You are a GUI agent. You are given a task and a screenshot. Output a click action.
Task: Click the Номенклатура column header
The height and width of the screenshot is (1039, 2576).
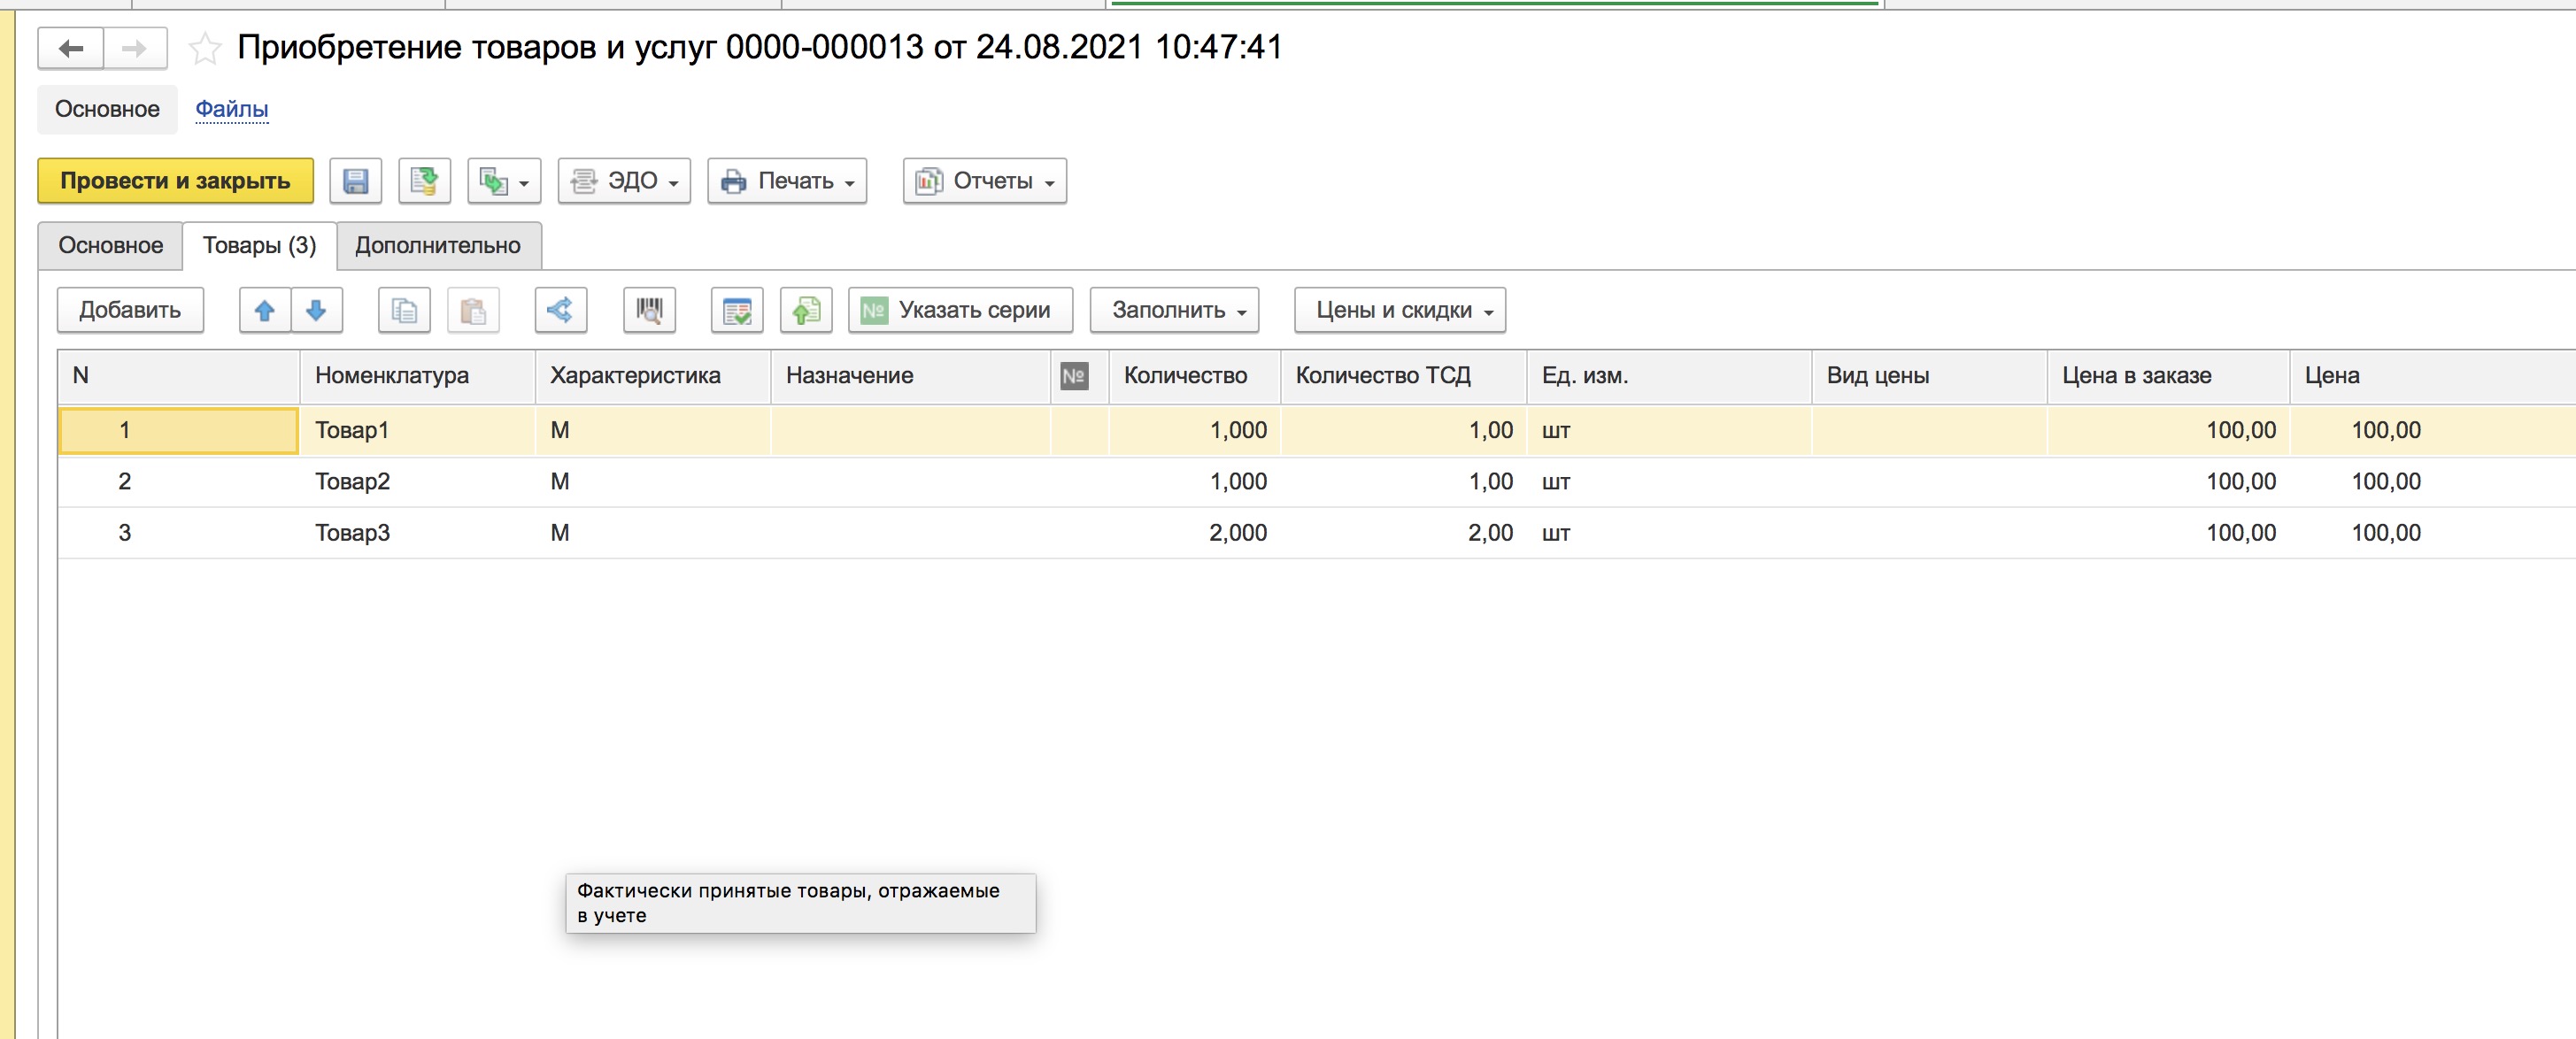click(417, 376)
